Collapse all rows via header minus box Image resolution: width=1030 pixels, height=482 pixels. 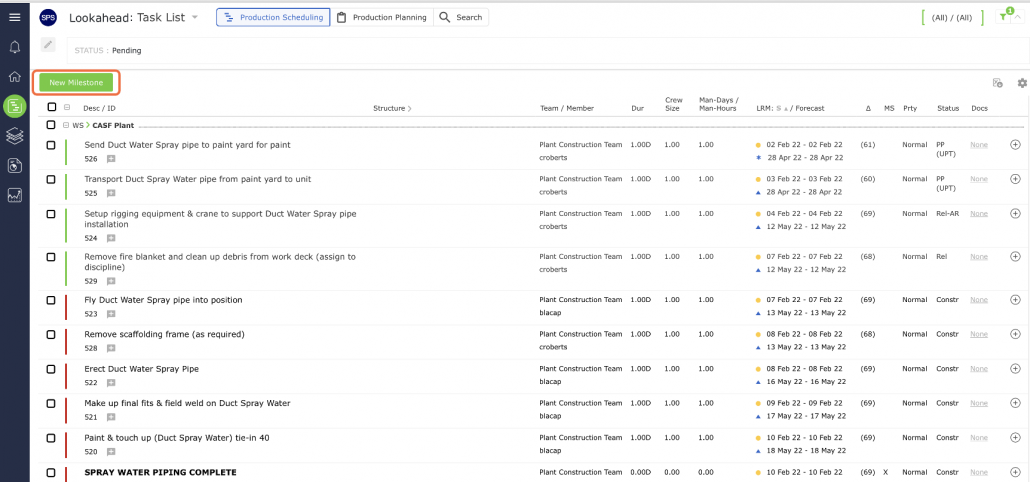(67, 107)
